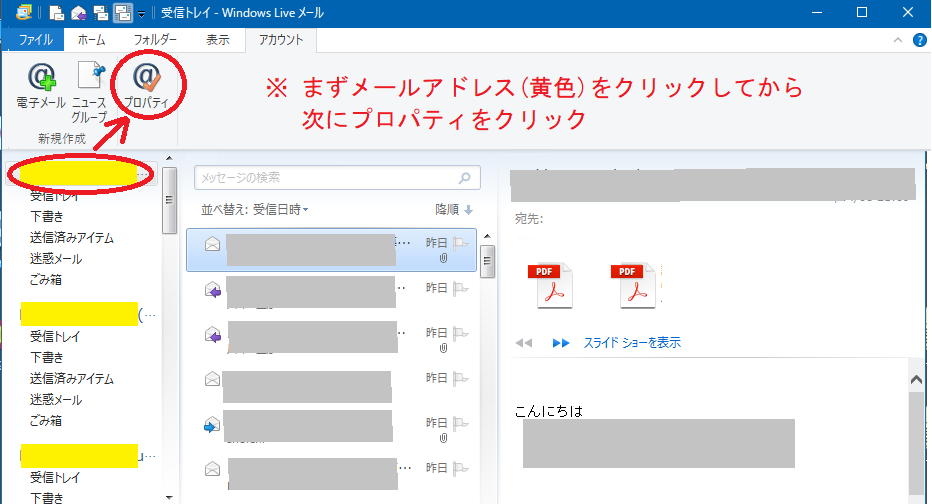Click the こんにちは text in message body
The height and width of the screenshot is (504, 932).
click(549, 411)
